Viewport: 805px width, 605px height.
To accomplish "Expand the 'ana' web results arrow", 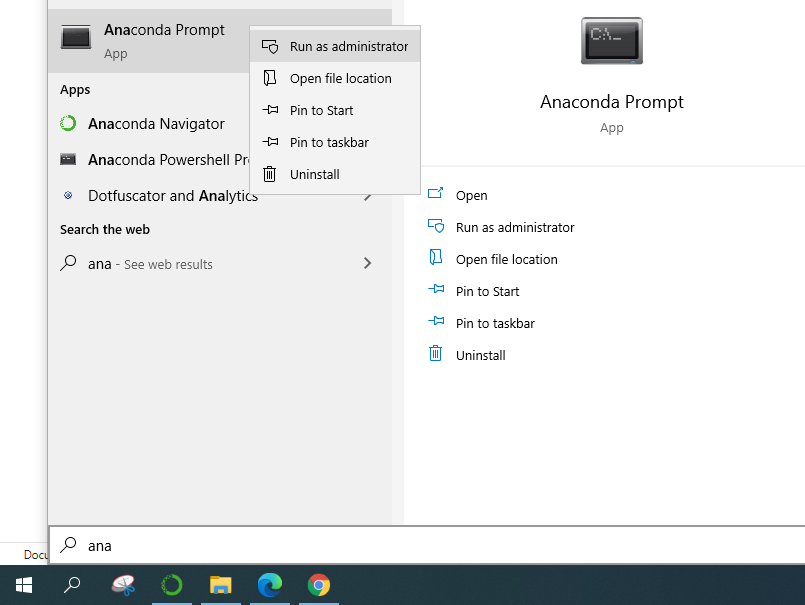I will click(367, 264).
